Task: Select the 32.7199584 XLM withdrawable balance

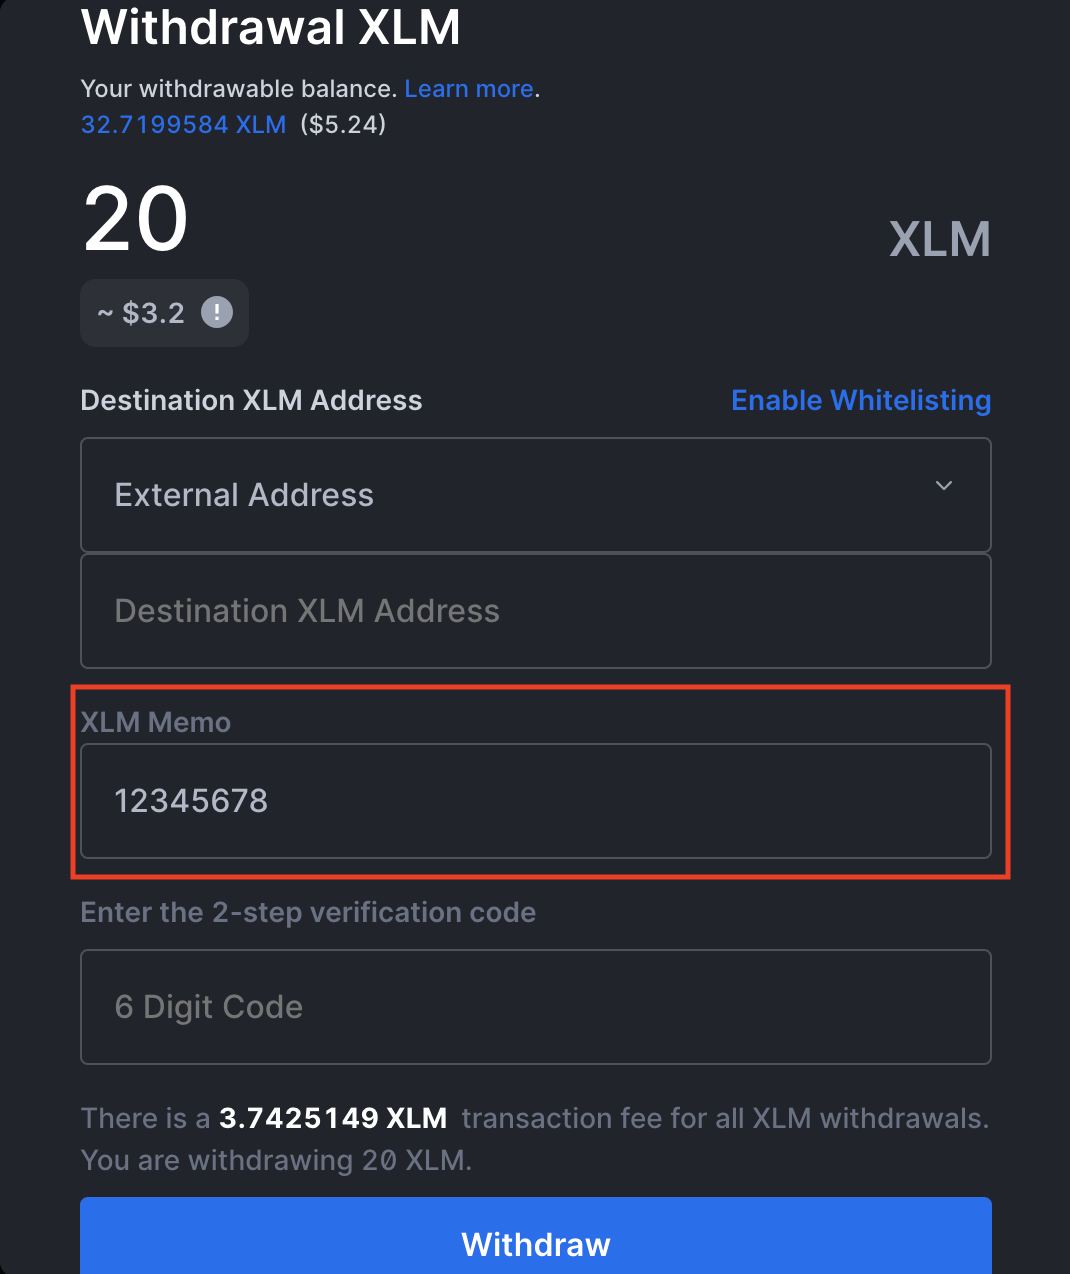Action: 183,125
